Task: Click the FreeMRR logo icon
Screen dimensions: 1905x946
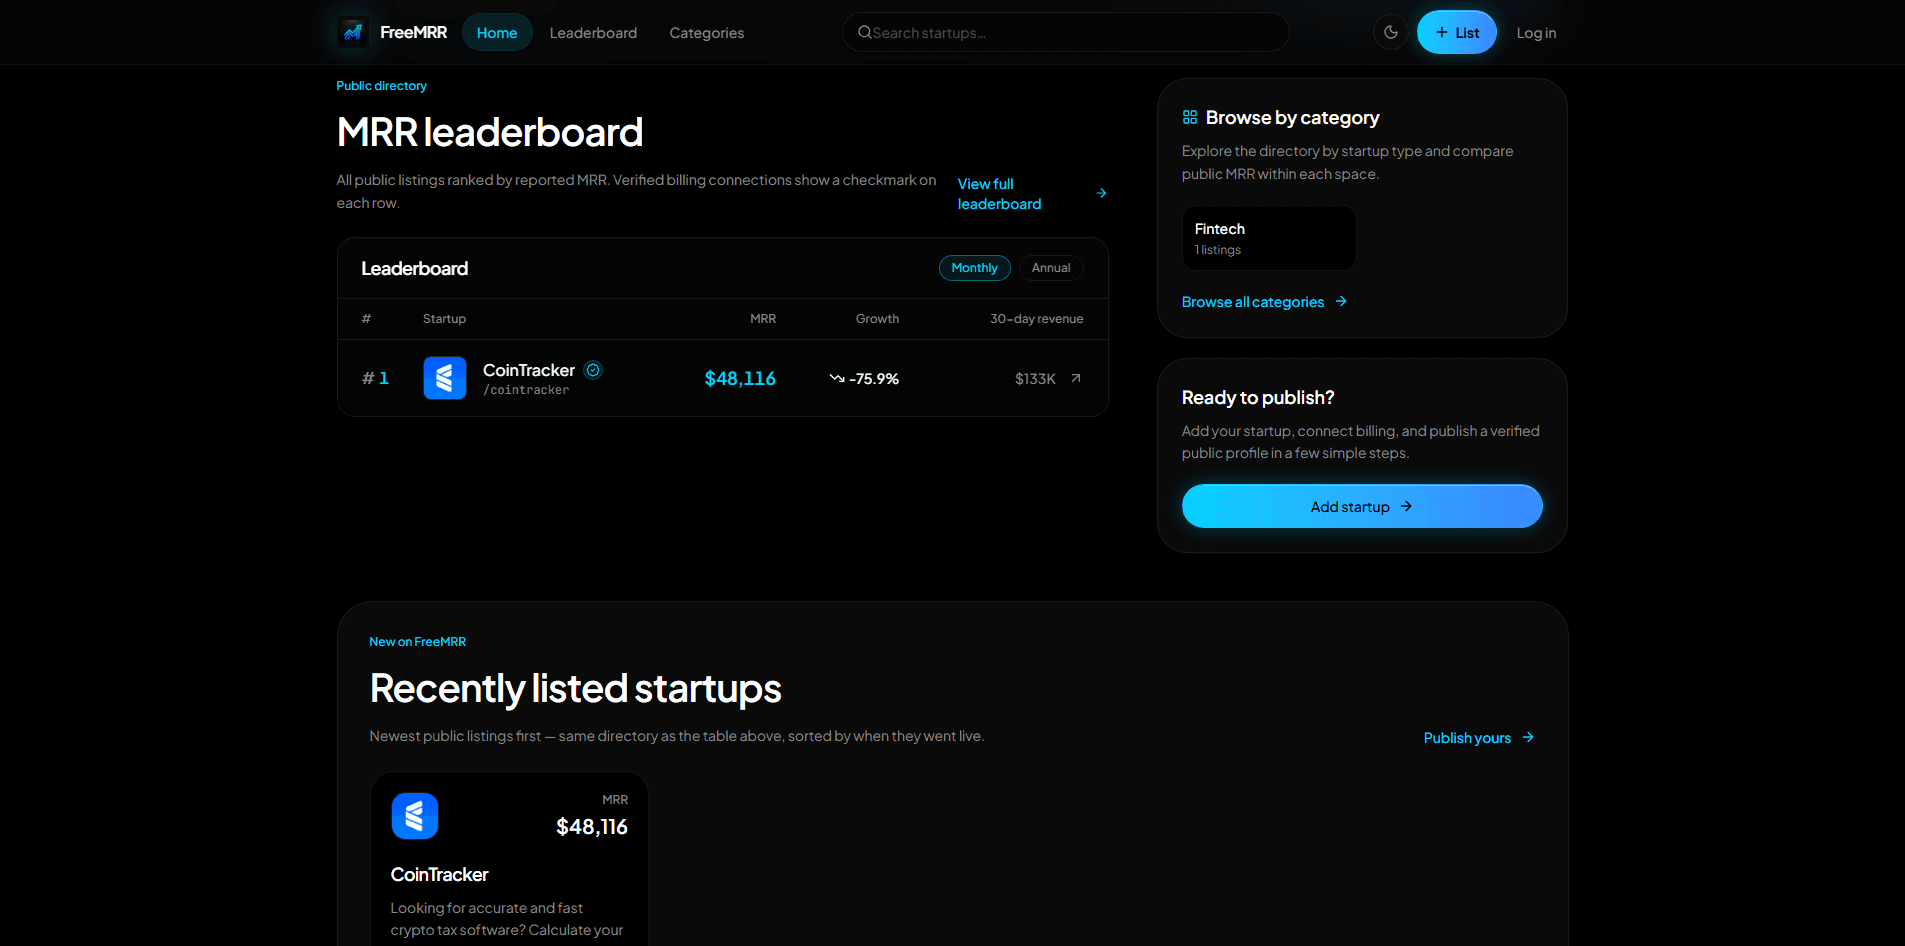Action: pos(353,33)
